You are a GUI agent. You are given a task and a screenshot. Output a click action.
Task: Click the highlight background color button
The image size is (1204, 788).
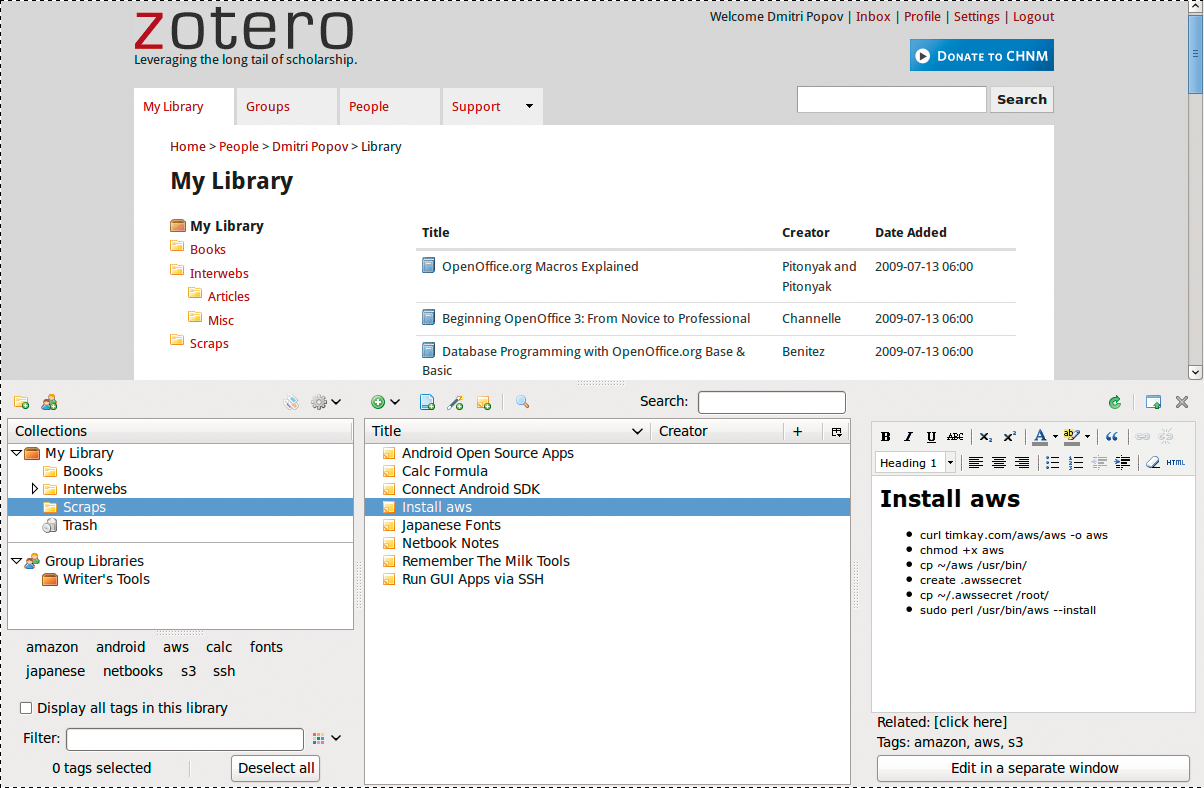(x=1072, y=436)
